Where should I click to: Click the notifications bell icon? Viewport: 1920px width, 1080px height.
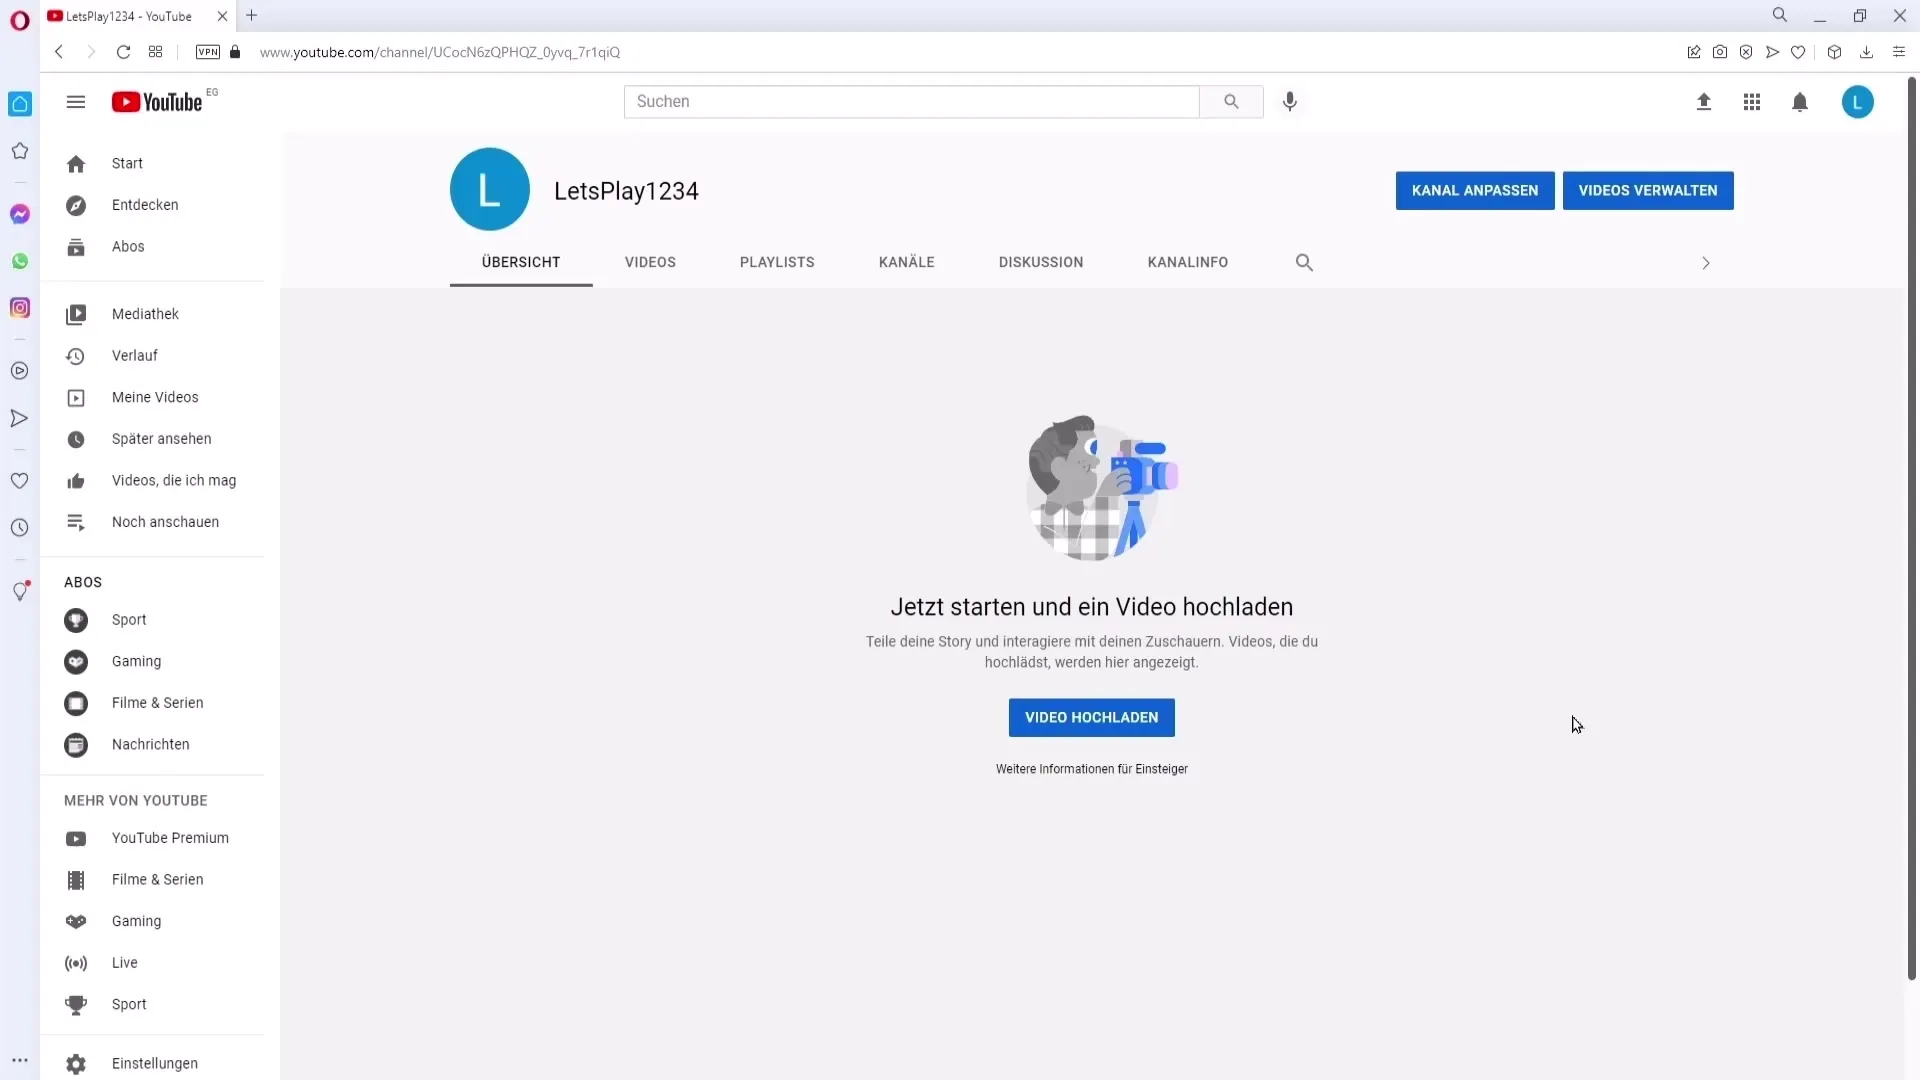tap(1800, 102)
